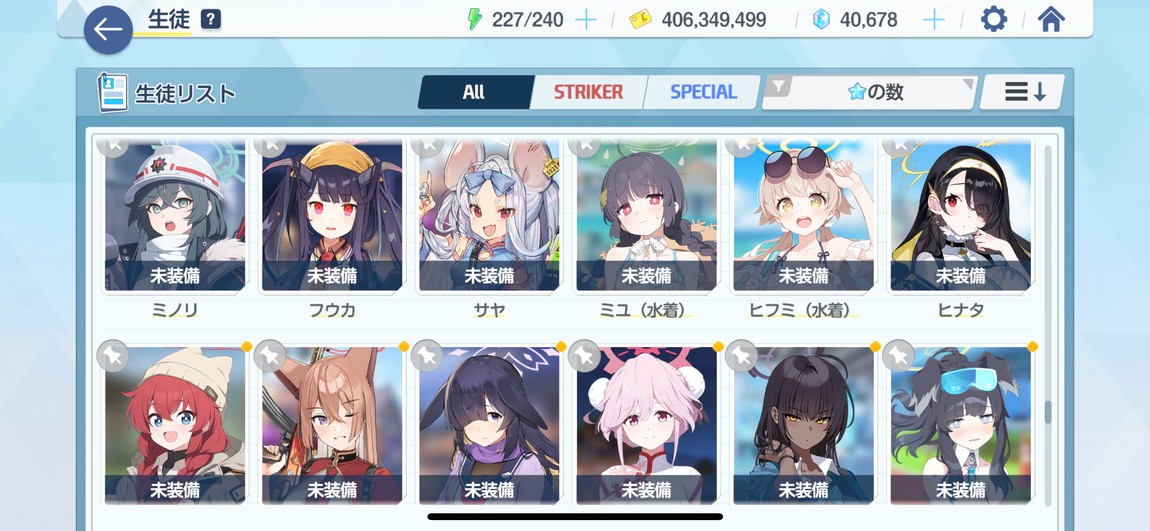Open the filter funnel icon
The image size is (1150, 531).
click(x=779, y=87)
